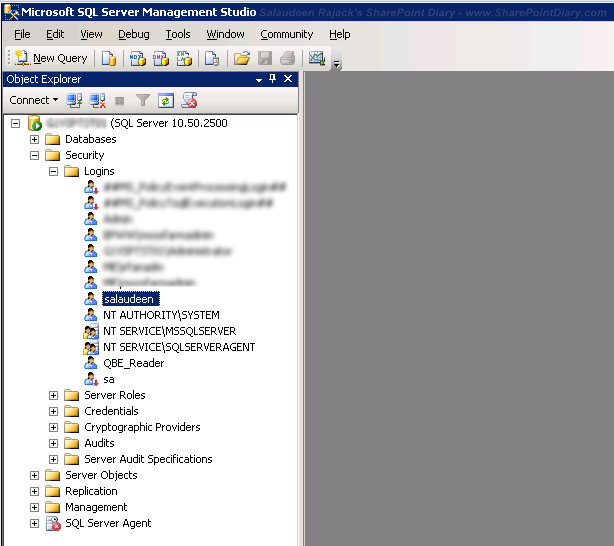Select NT AUTHORITY\SYSTEM login
Image resolution: width=614 pixels, height=546 pixels.
click(161, 315)
